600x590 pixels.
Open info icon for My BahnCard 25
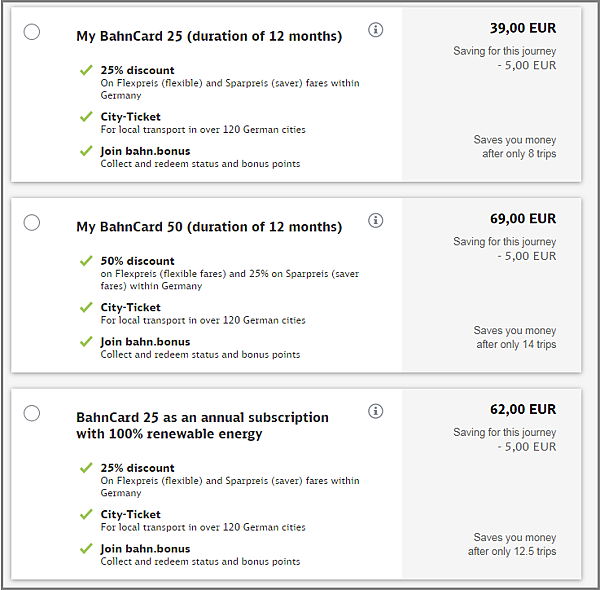pos(376,30)
